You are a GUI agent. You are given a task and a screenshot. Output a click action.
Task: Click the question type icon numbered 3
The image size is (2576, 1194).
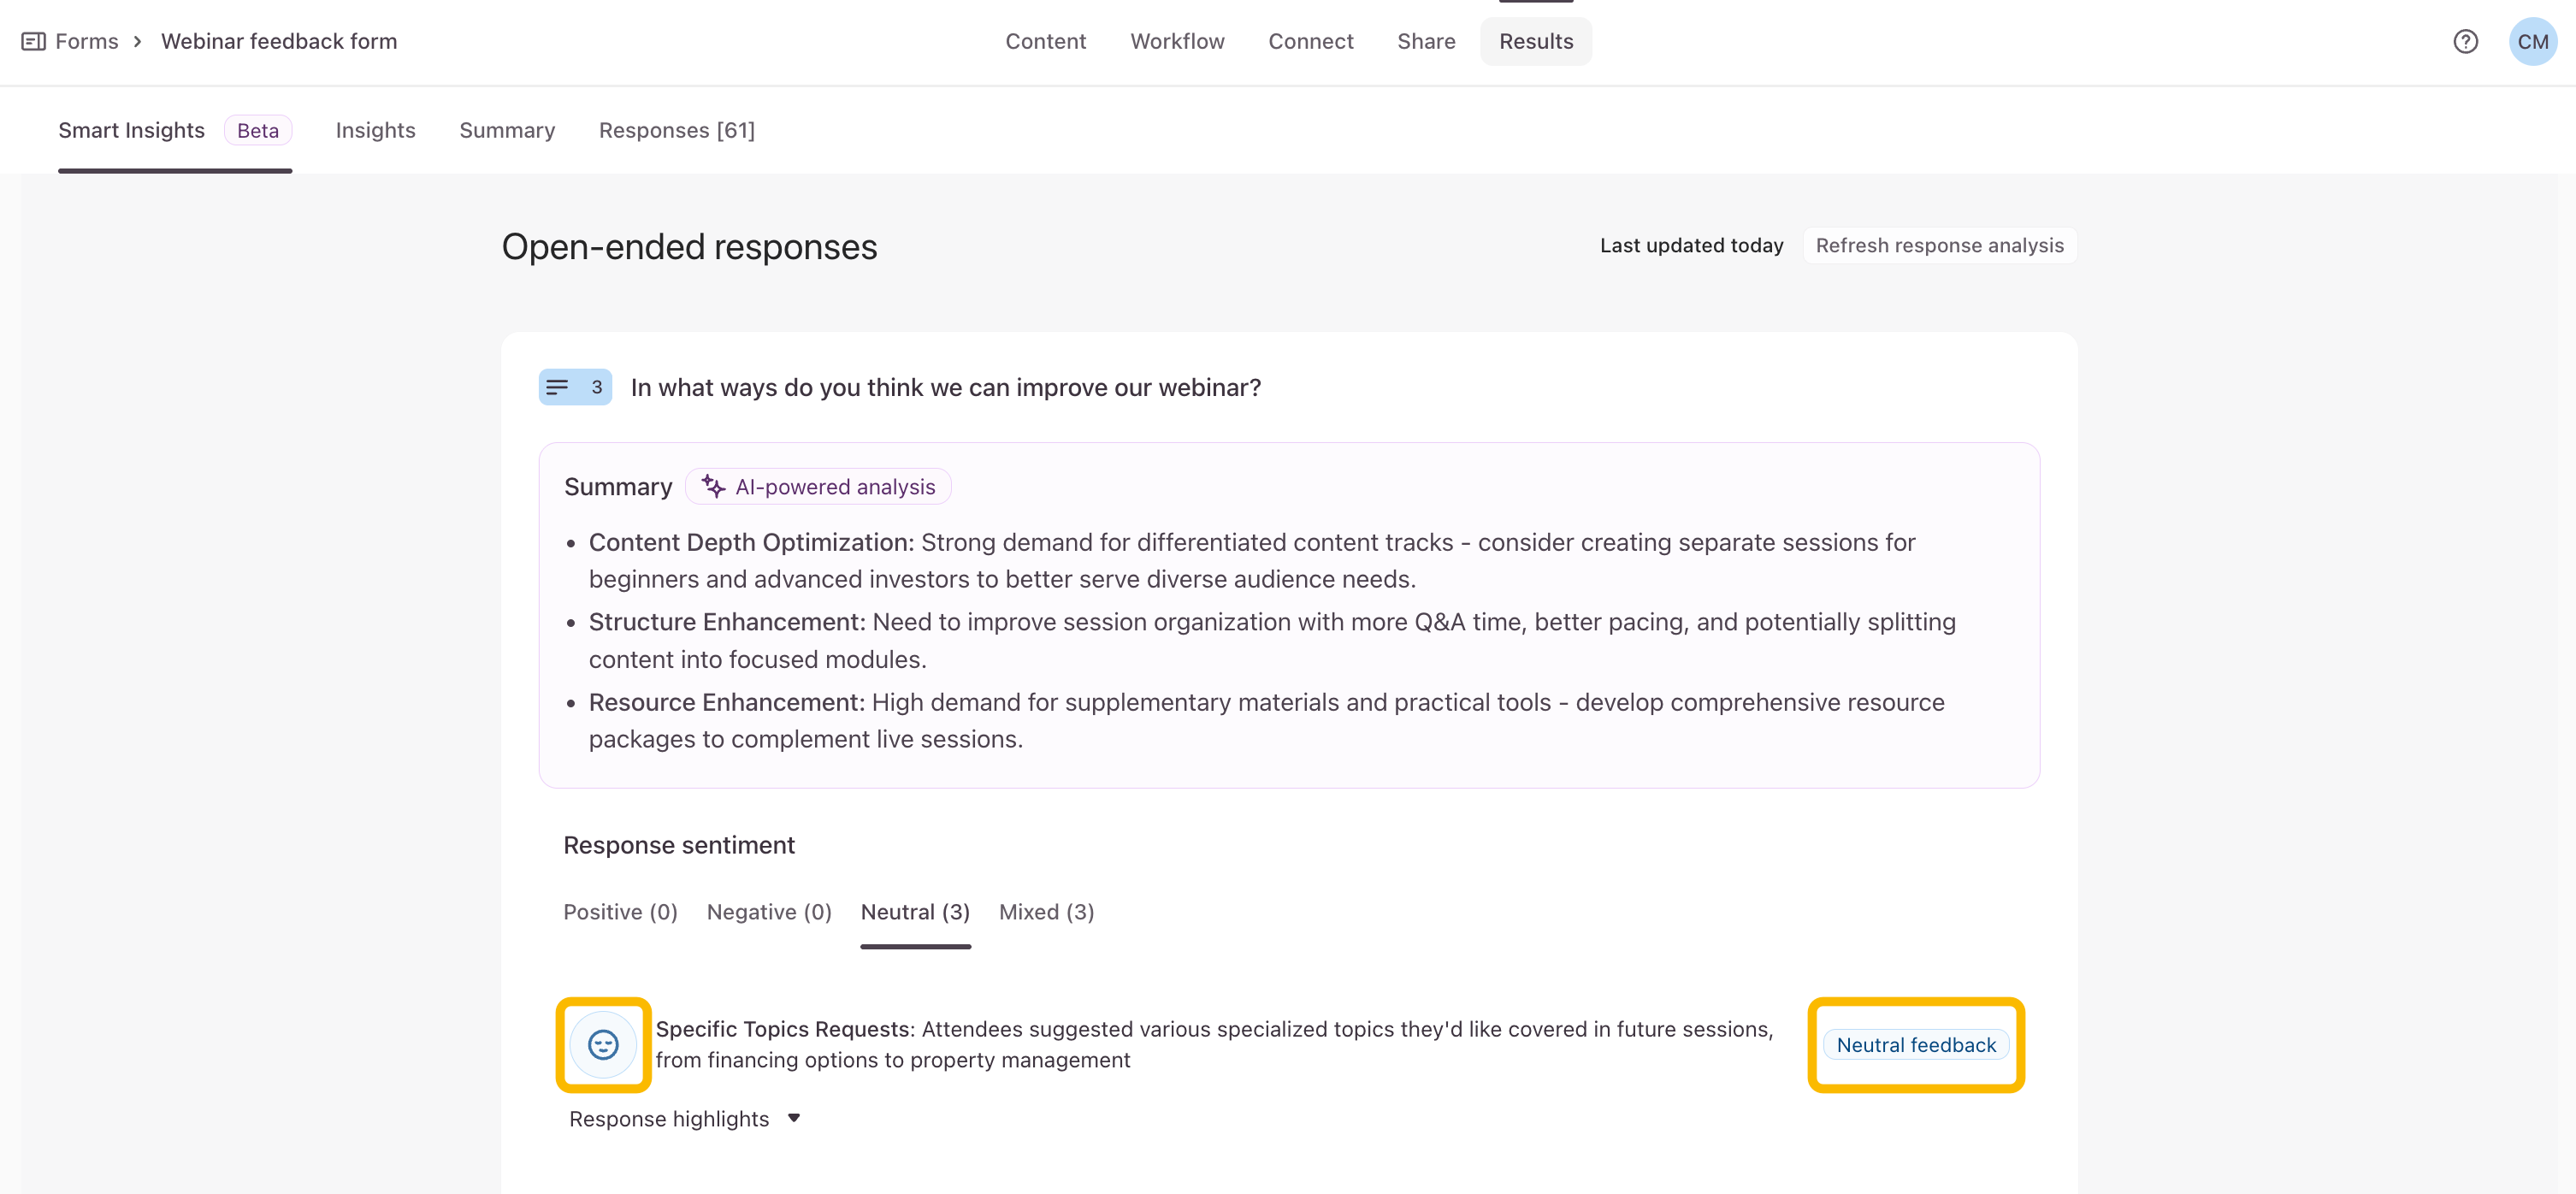coord(575,387)
